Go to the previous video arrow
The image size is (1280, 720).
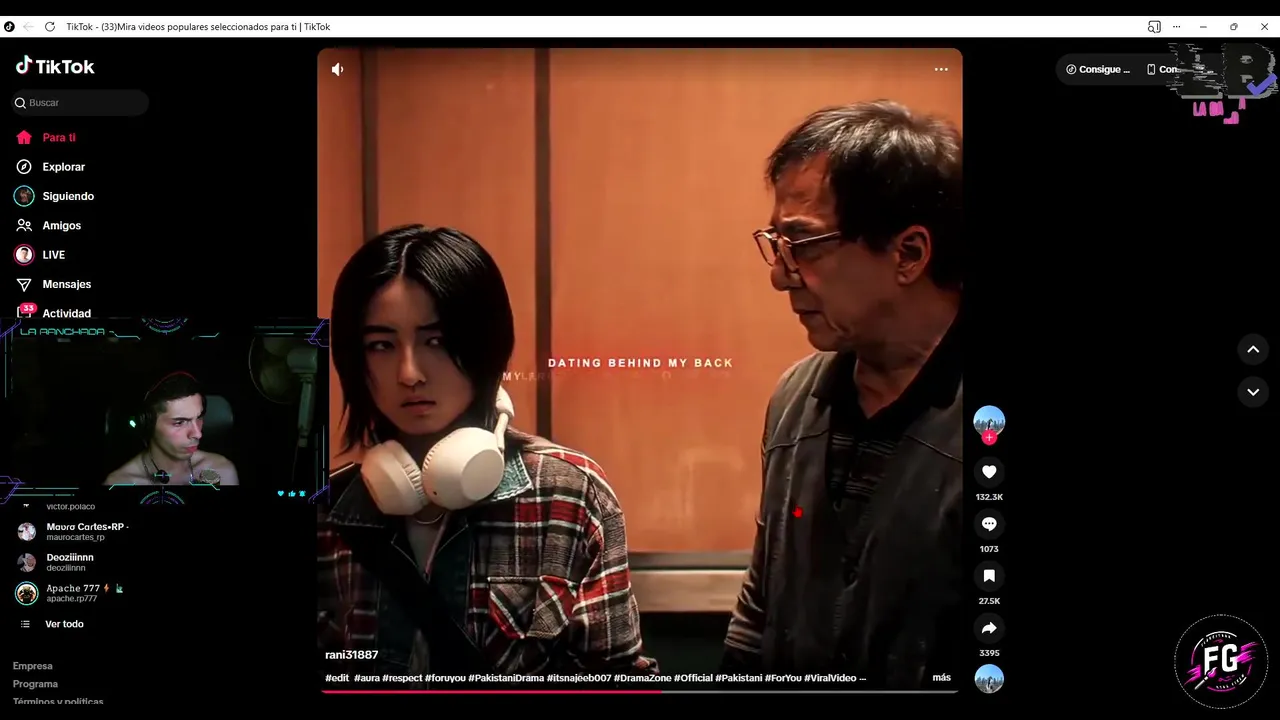pos(1253,349)
